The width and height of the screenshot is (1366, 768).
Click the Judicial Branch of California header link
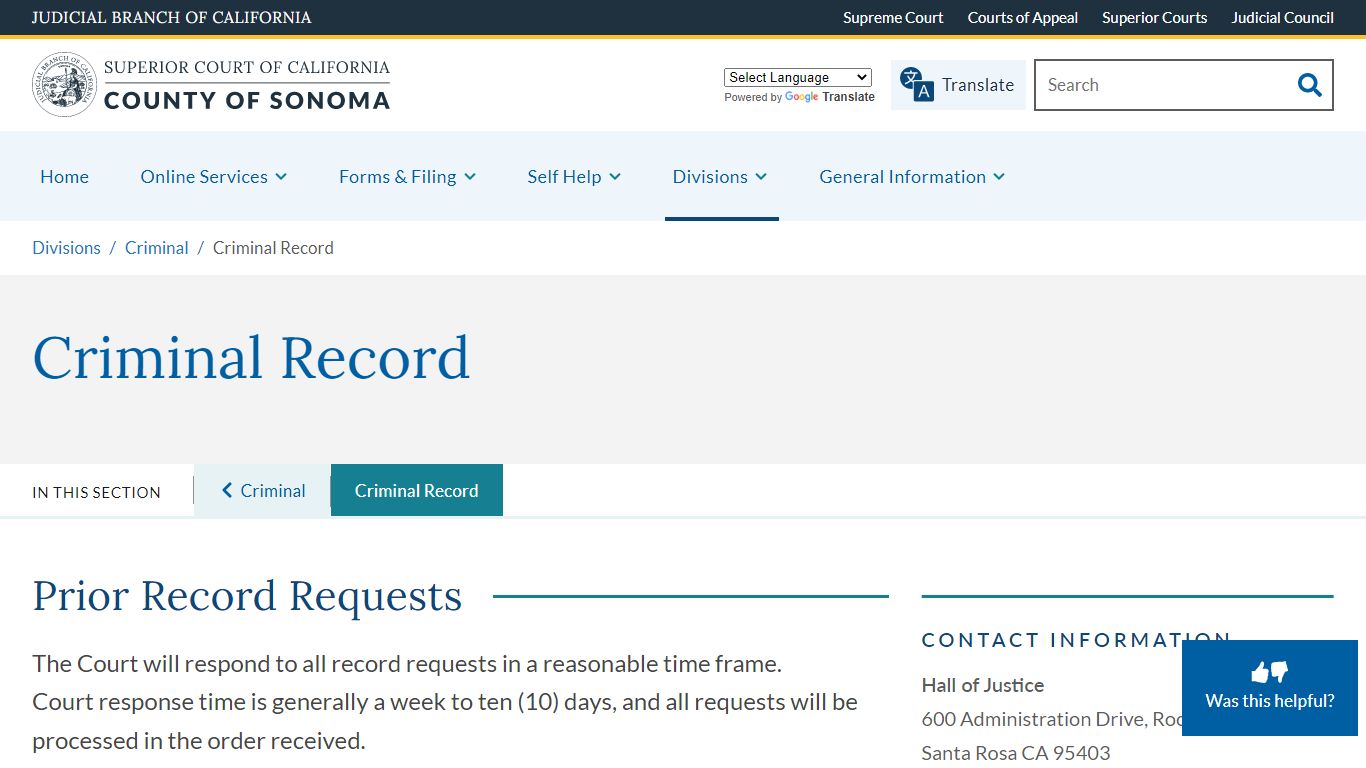[x=171, y=18]
